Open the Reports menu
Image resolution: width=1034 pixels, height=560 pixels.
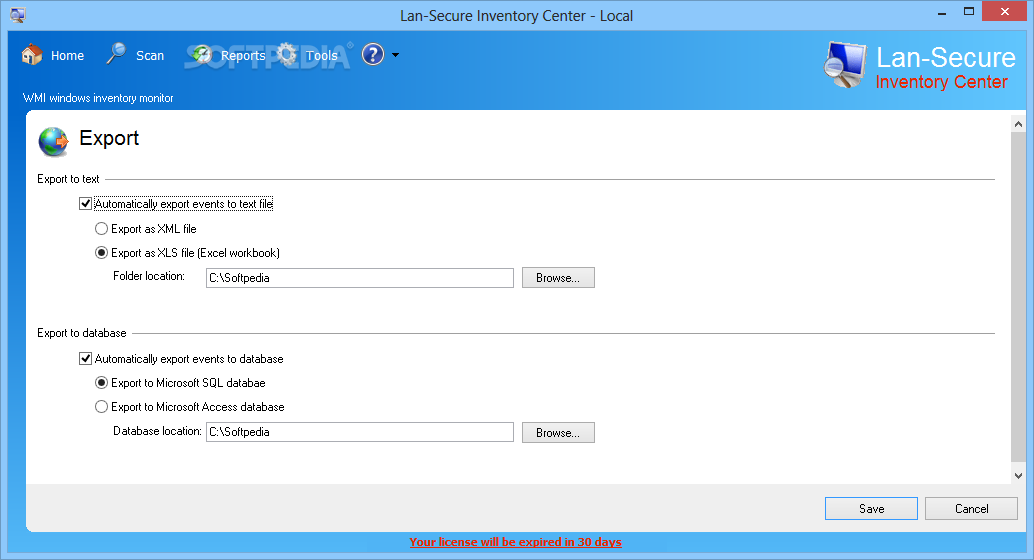[243, 55]
